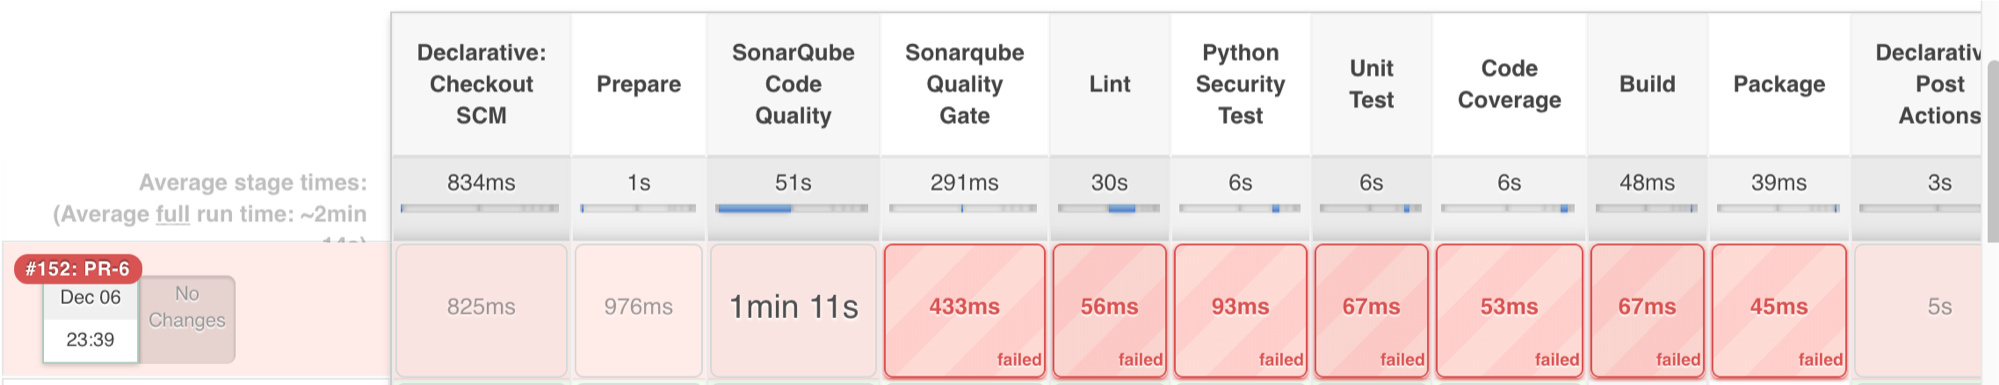Click the SonarQube Code Quality 51s progress bar
1999x385 pixels.
792,208
